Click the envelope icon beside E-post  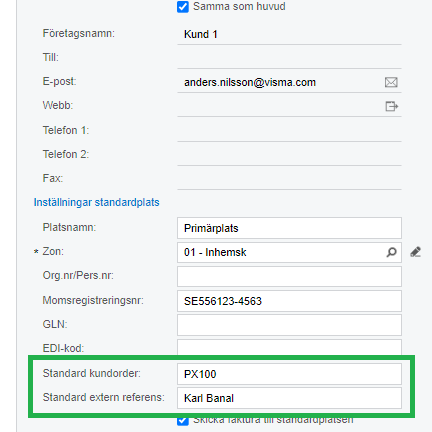(391, 82)
